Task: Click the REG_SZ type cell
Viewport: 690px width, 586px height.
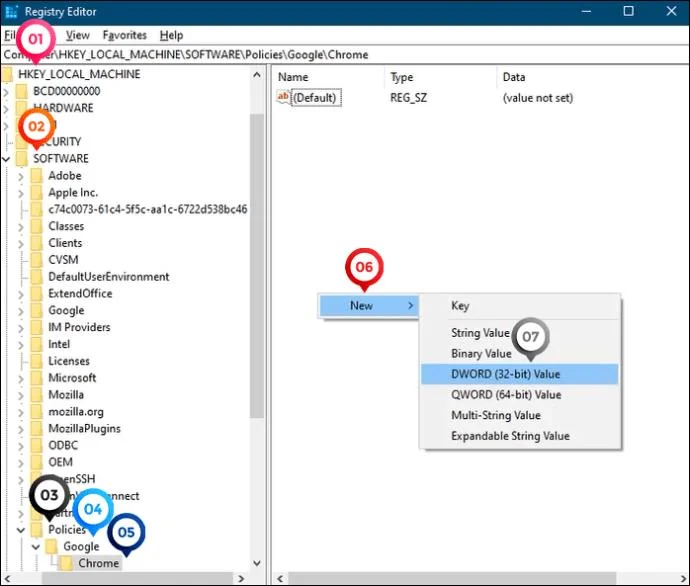Action: 408,98
